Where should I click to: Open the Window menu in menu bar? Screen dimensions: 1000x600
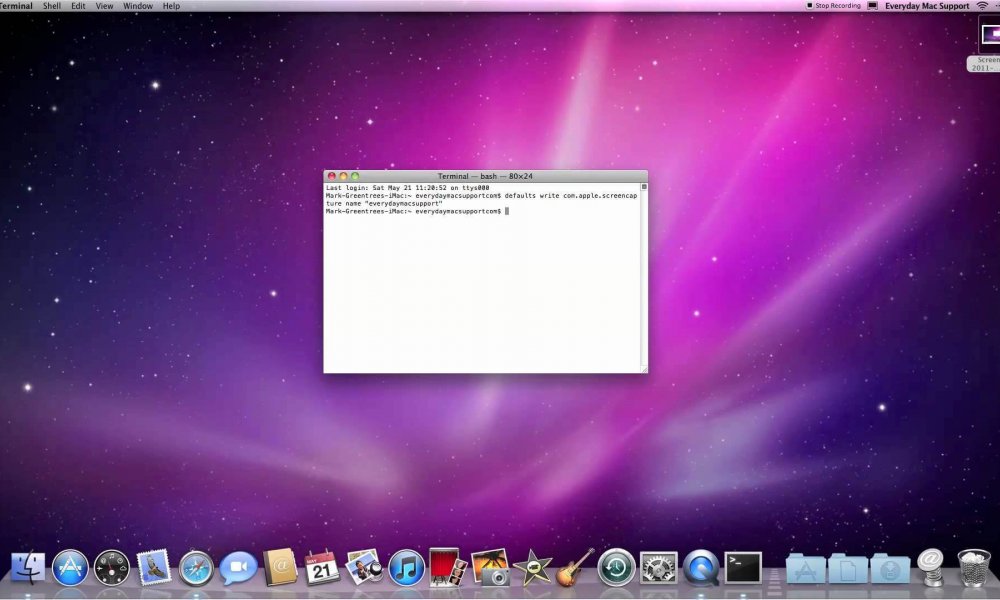(138, 6)
